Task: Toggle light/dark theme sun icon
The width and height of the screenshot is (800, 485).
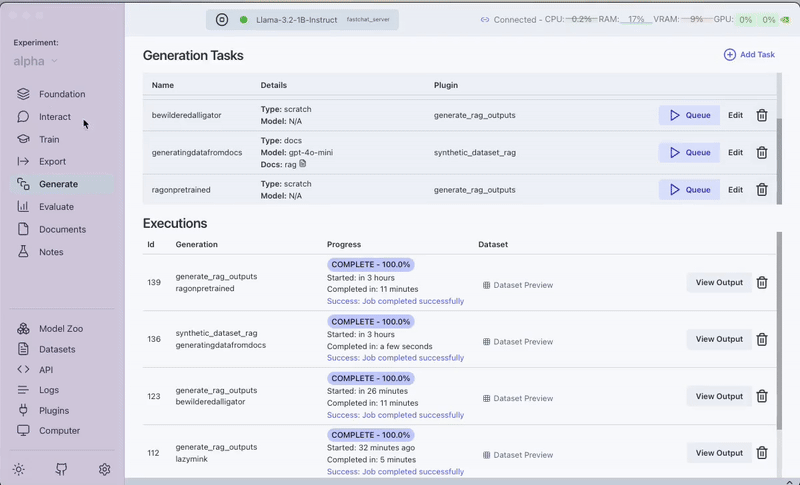Action: (18, 469)
